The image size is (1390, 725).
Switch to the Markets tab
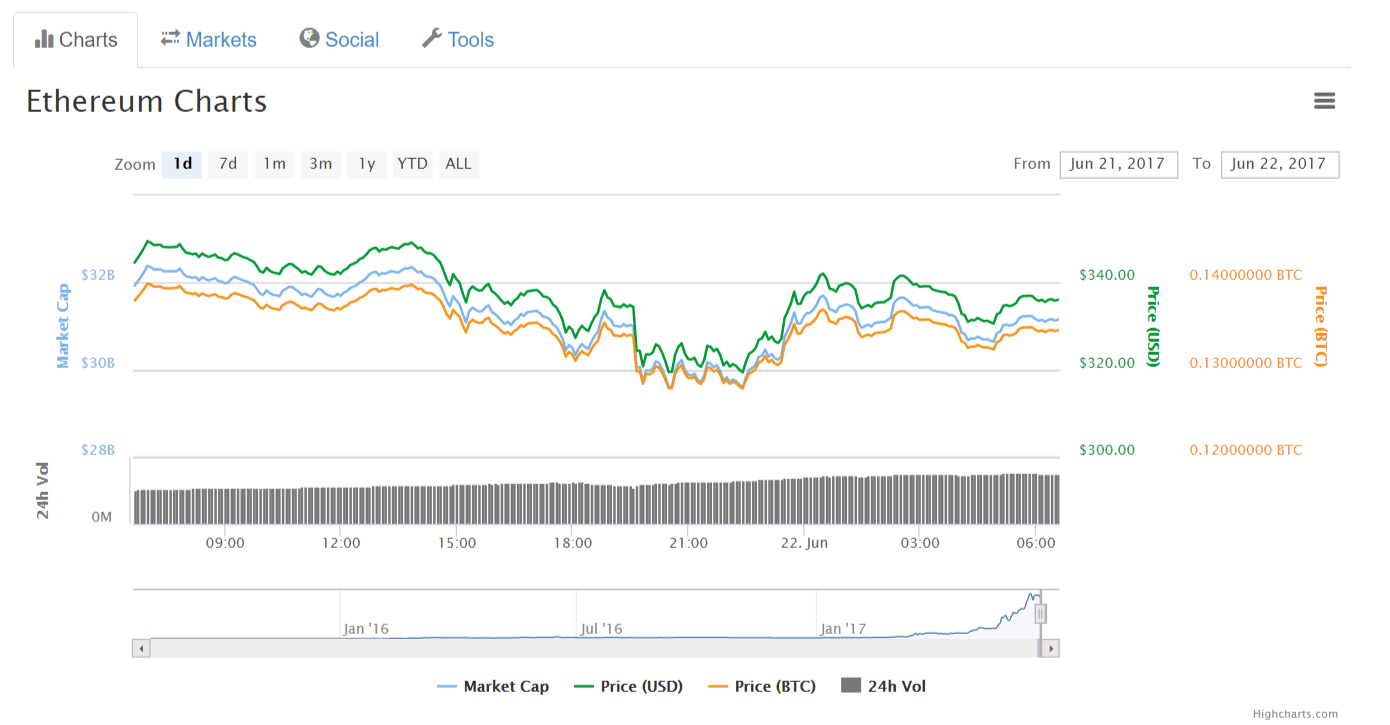tap(220, 40)
